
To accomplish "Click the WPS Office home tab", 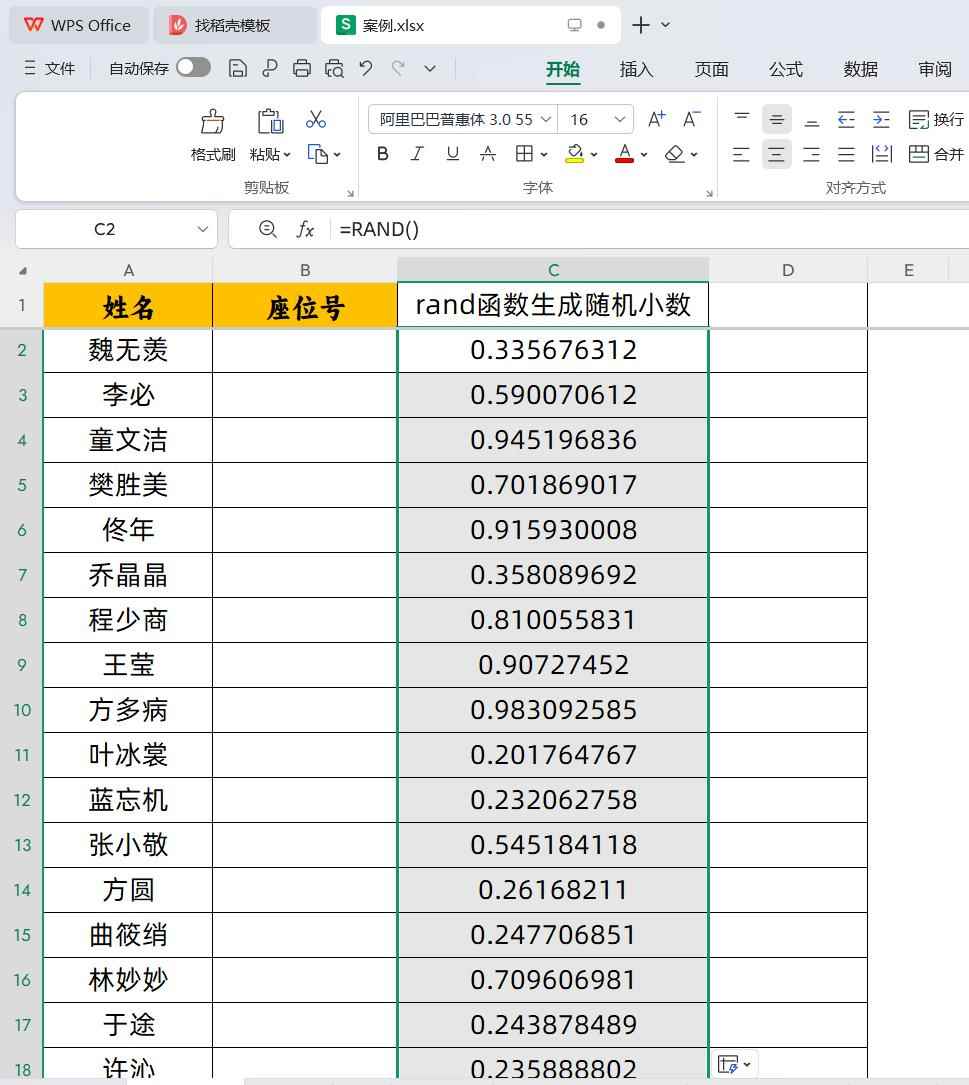I will (78, 26).
